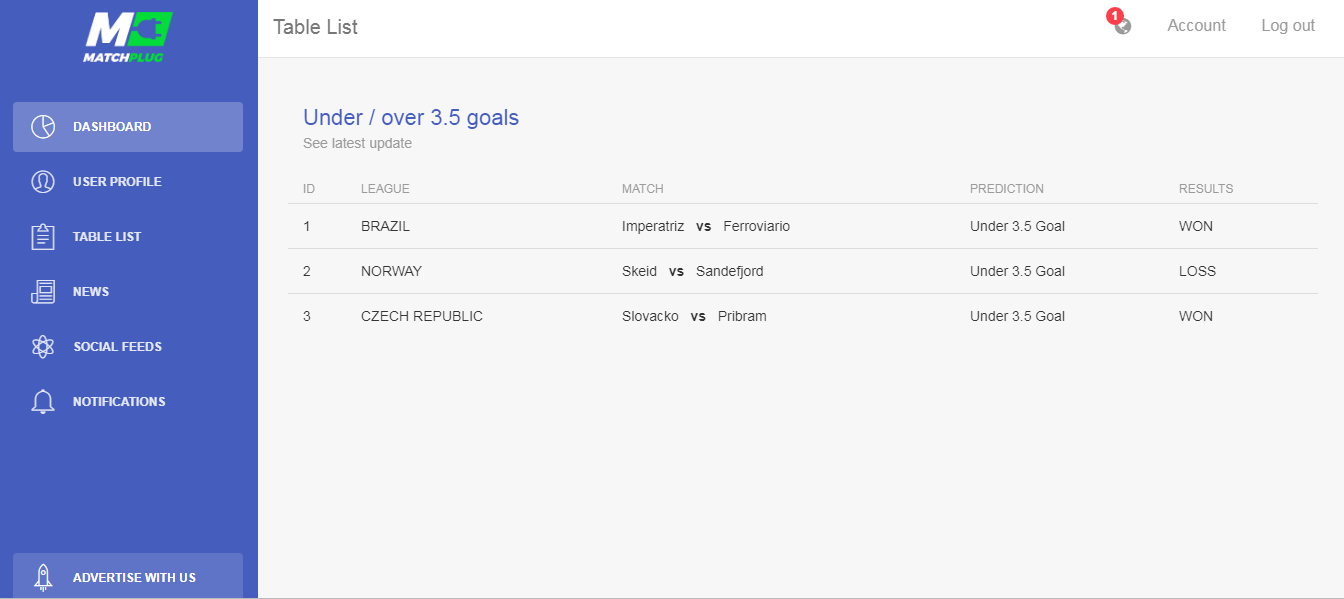Click the Table List clipboard icon
Screen dimensions: 1344x599
click(x=42, y=237)
